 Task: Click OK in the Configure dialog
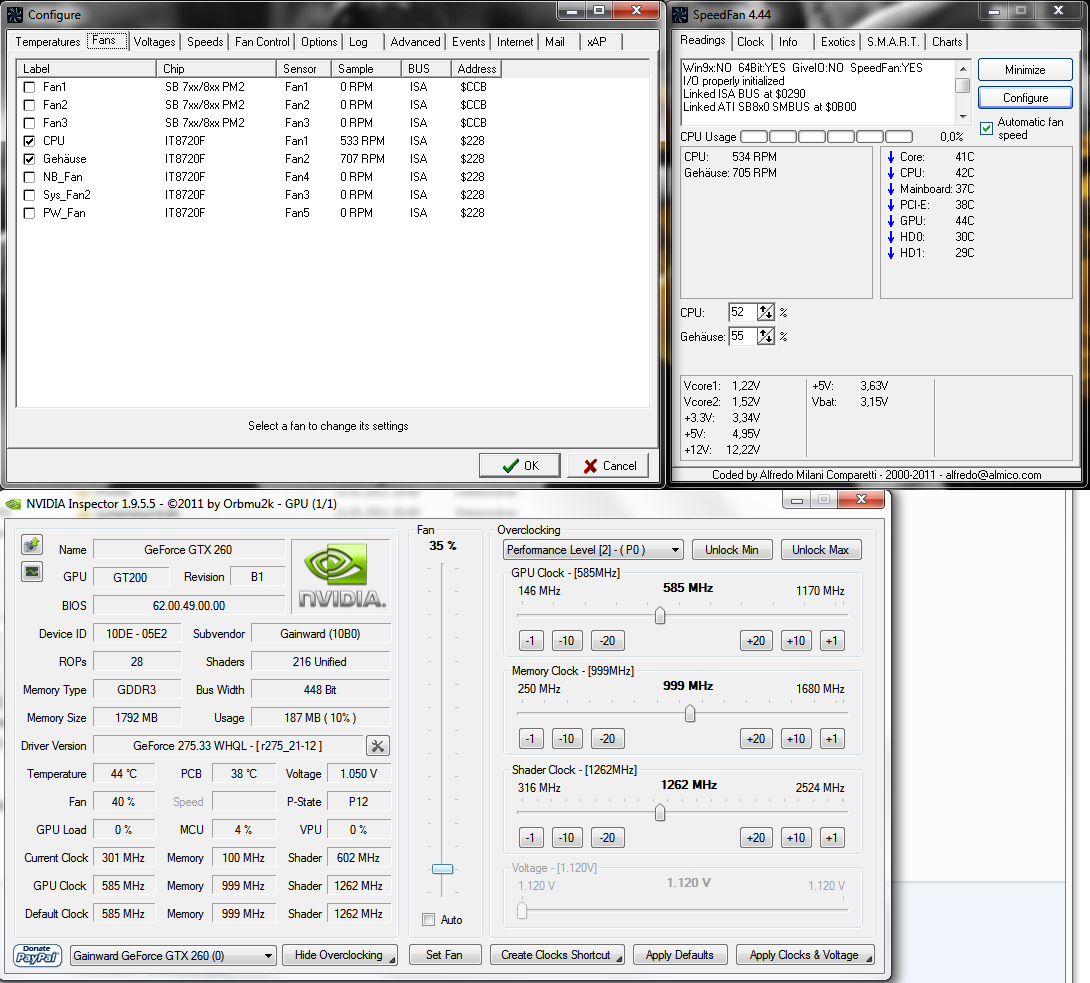[x=519, y=466]
